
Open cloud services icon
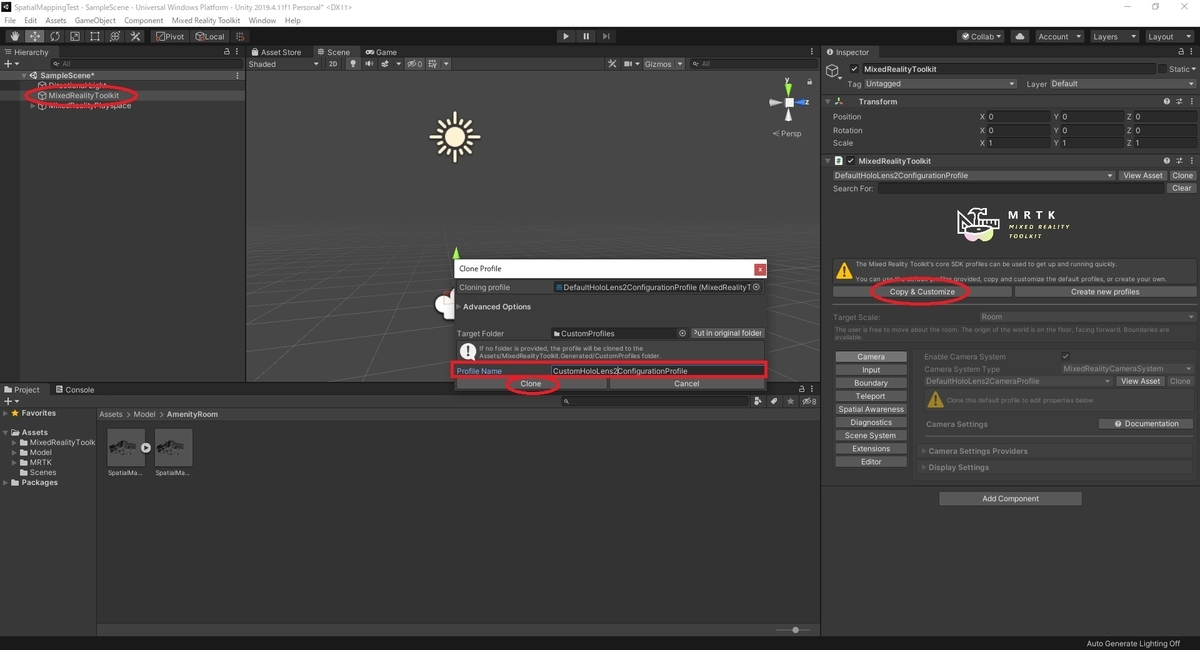coord(1019,36)
